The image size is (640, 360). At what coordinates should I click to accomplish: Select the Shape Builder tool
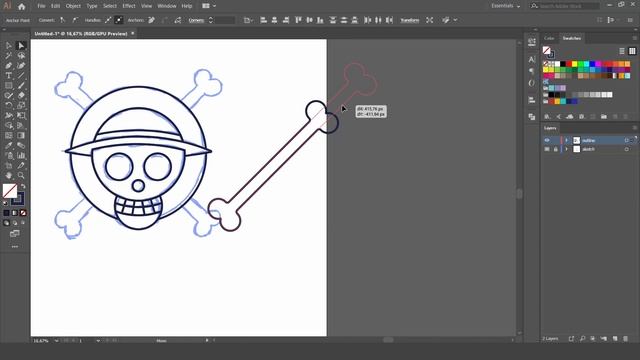[9, 125]
